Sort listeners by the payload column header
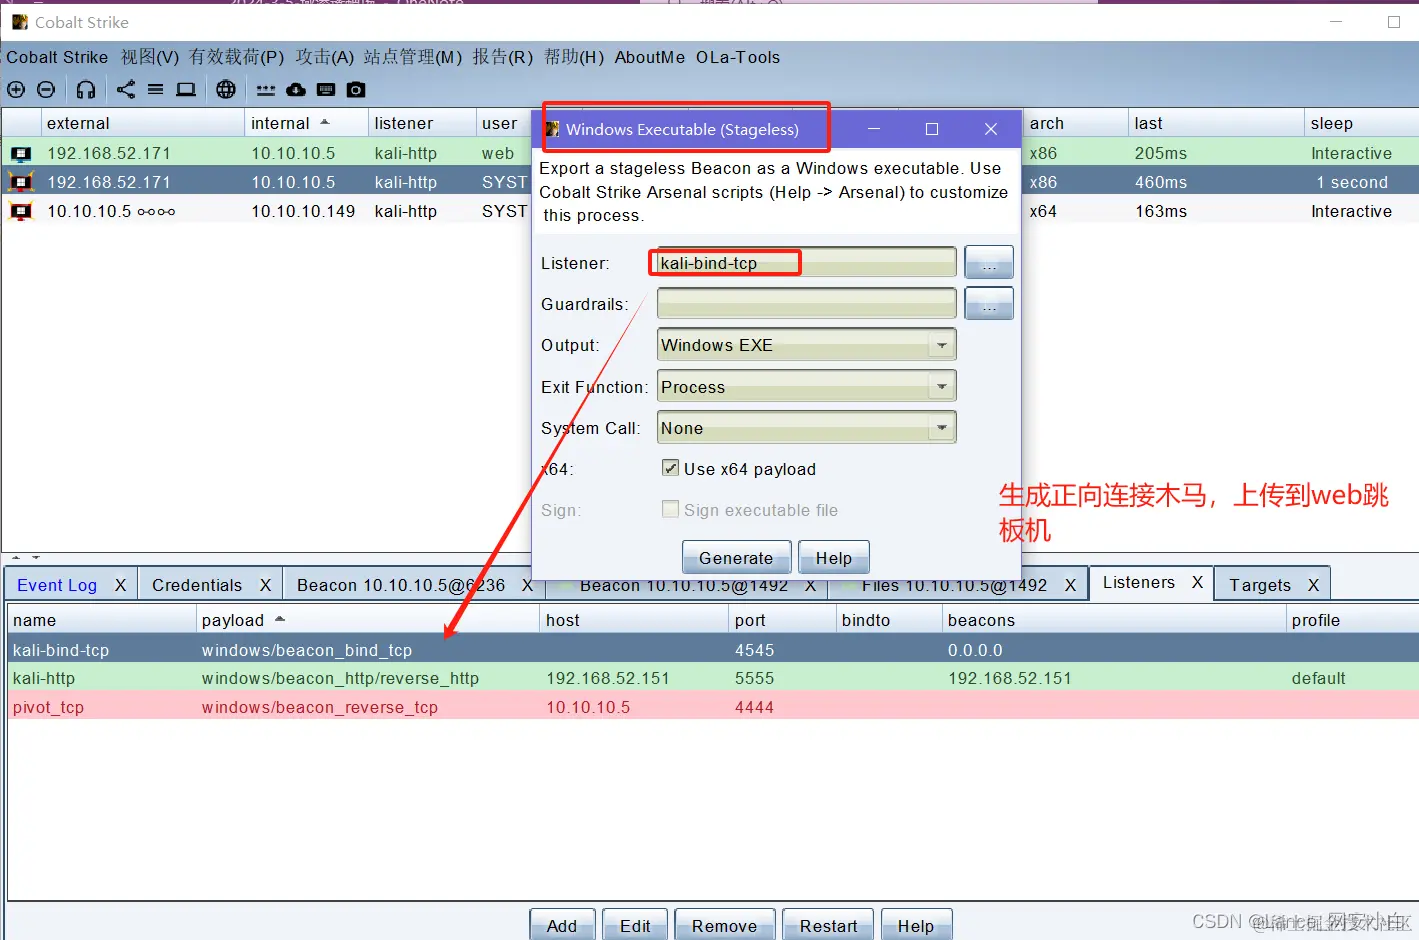This screenshot has height=940, width=1419. (x=367, y=620)
